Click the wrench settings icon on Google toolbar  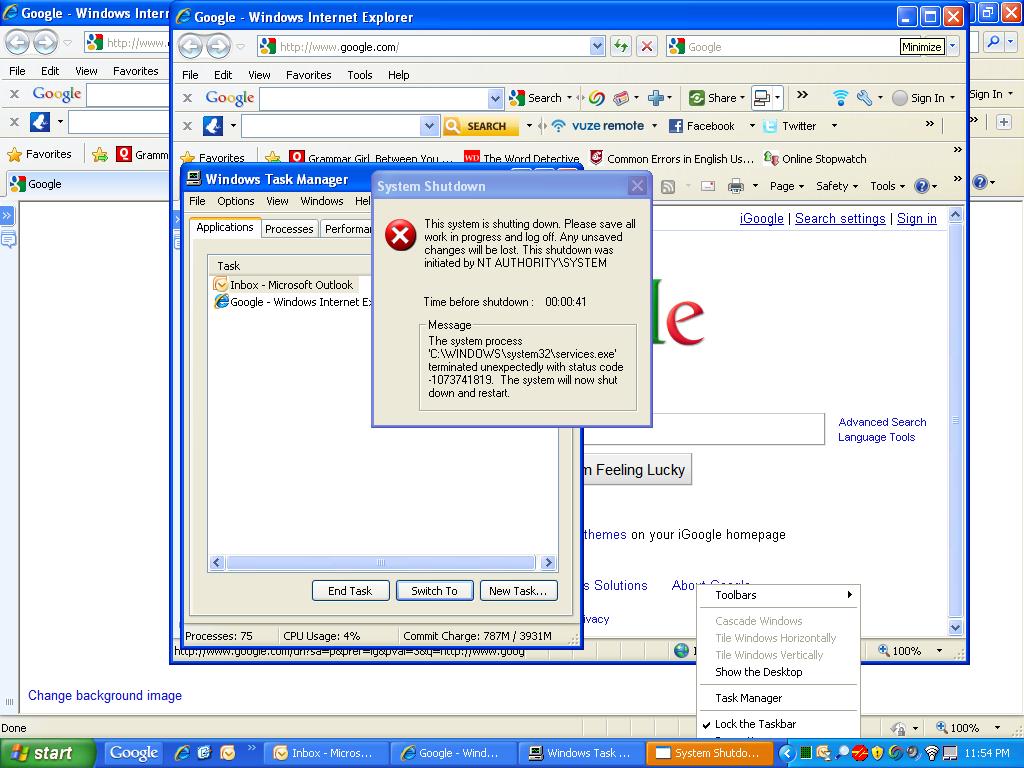click(865, 98)
